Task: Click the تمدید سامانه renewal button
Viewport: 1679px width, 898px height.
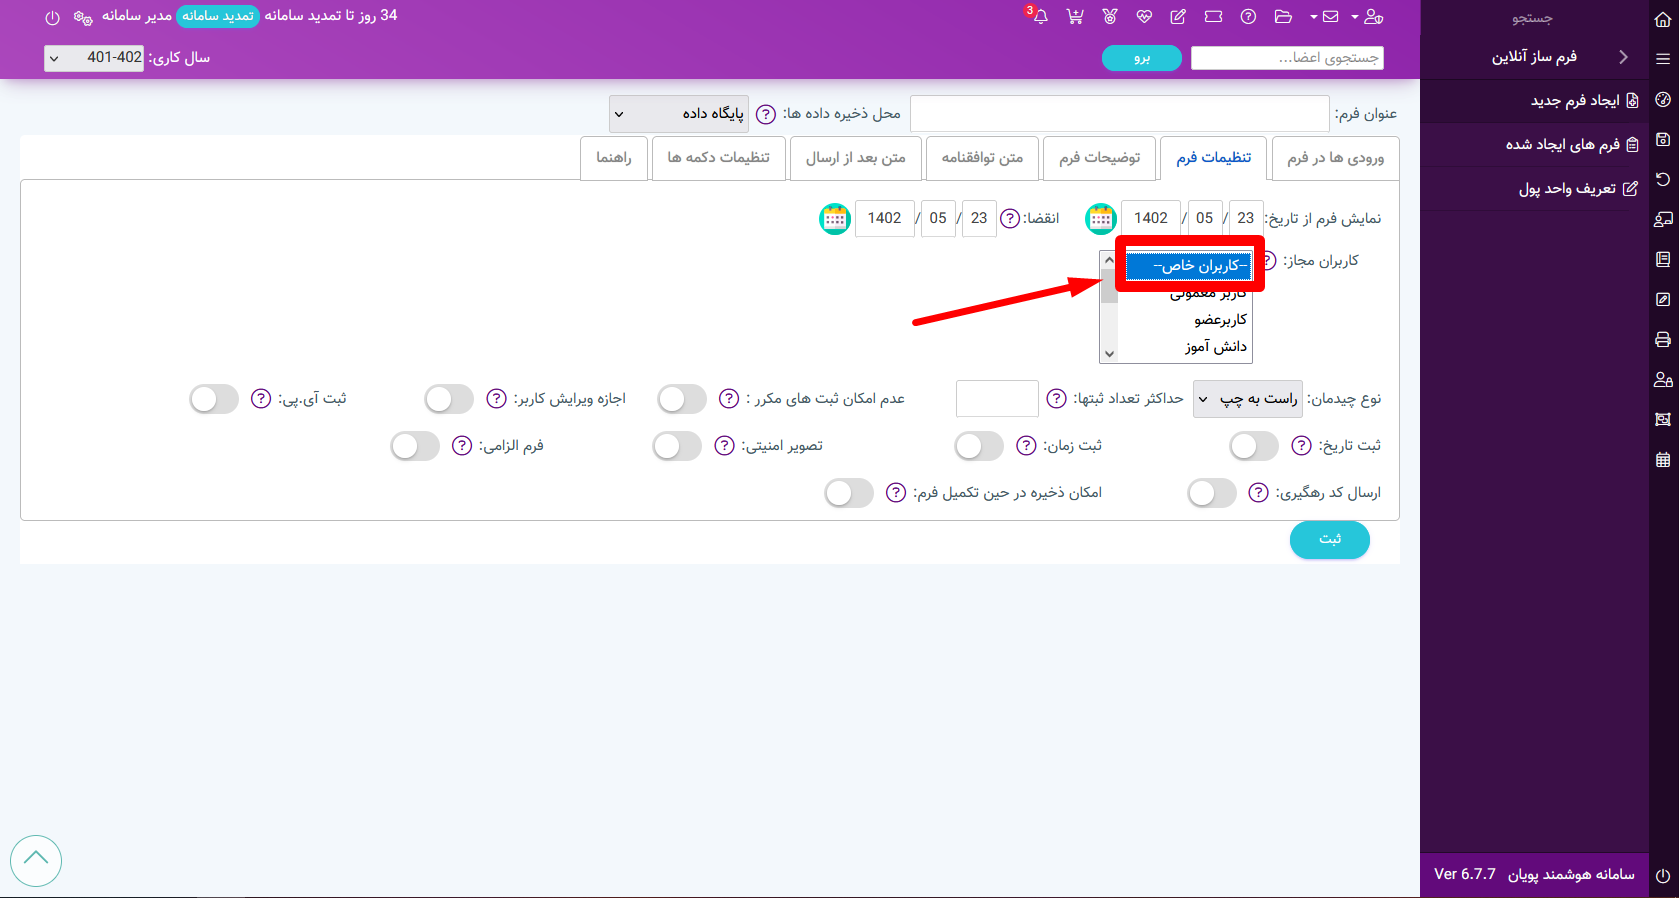Action: click(218, 16)
